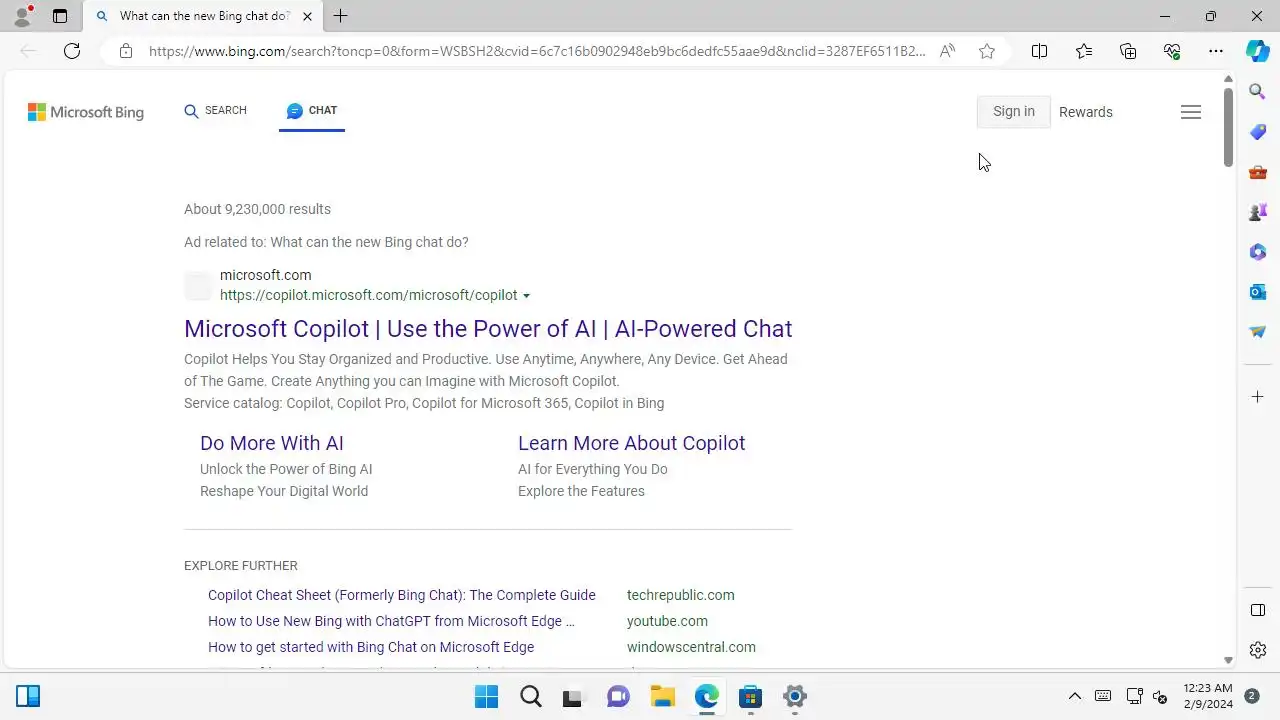Screen dimensions: 1280x720
Task: Toggle sidebar visibility icon
Action: [1258, 610]
